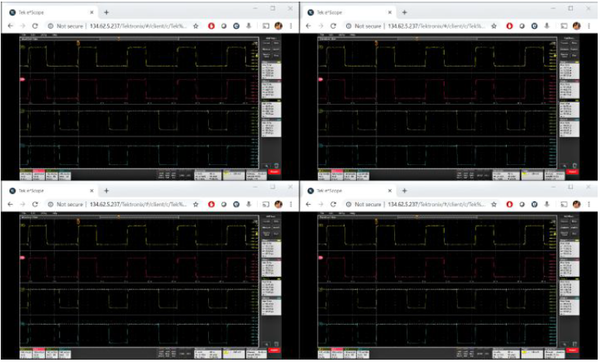
Task: Open a new tab in the lower-right window
Action: [x=404, y=191]
